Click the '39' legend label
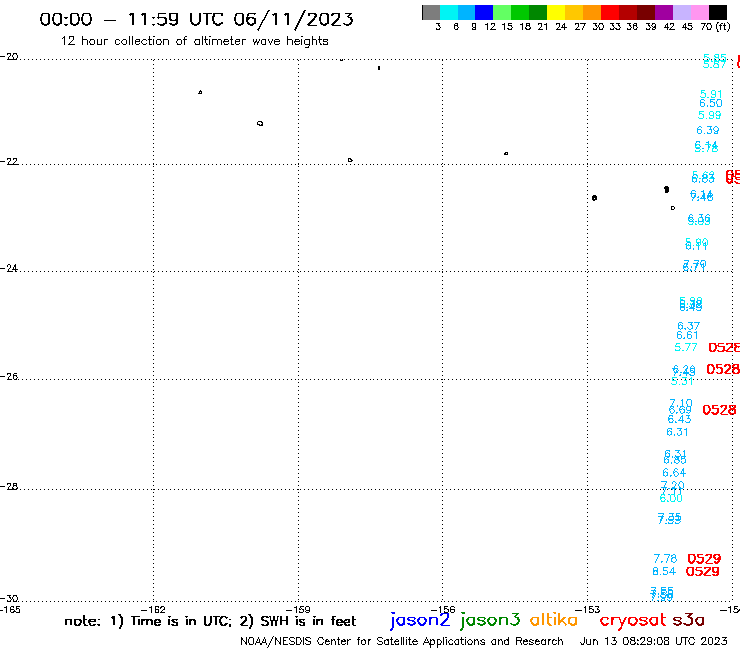 pos(651,26)
